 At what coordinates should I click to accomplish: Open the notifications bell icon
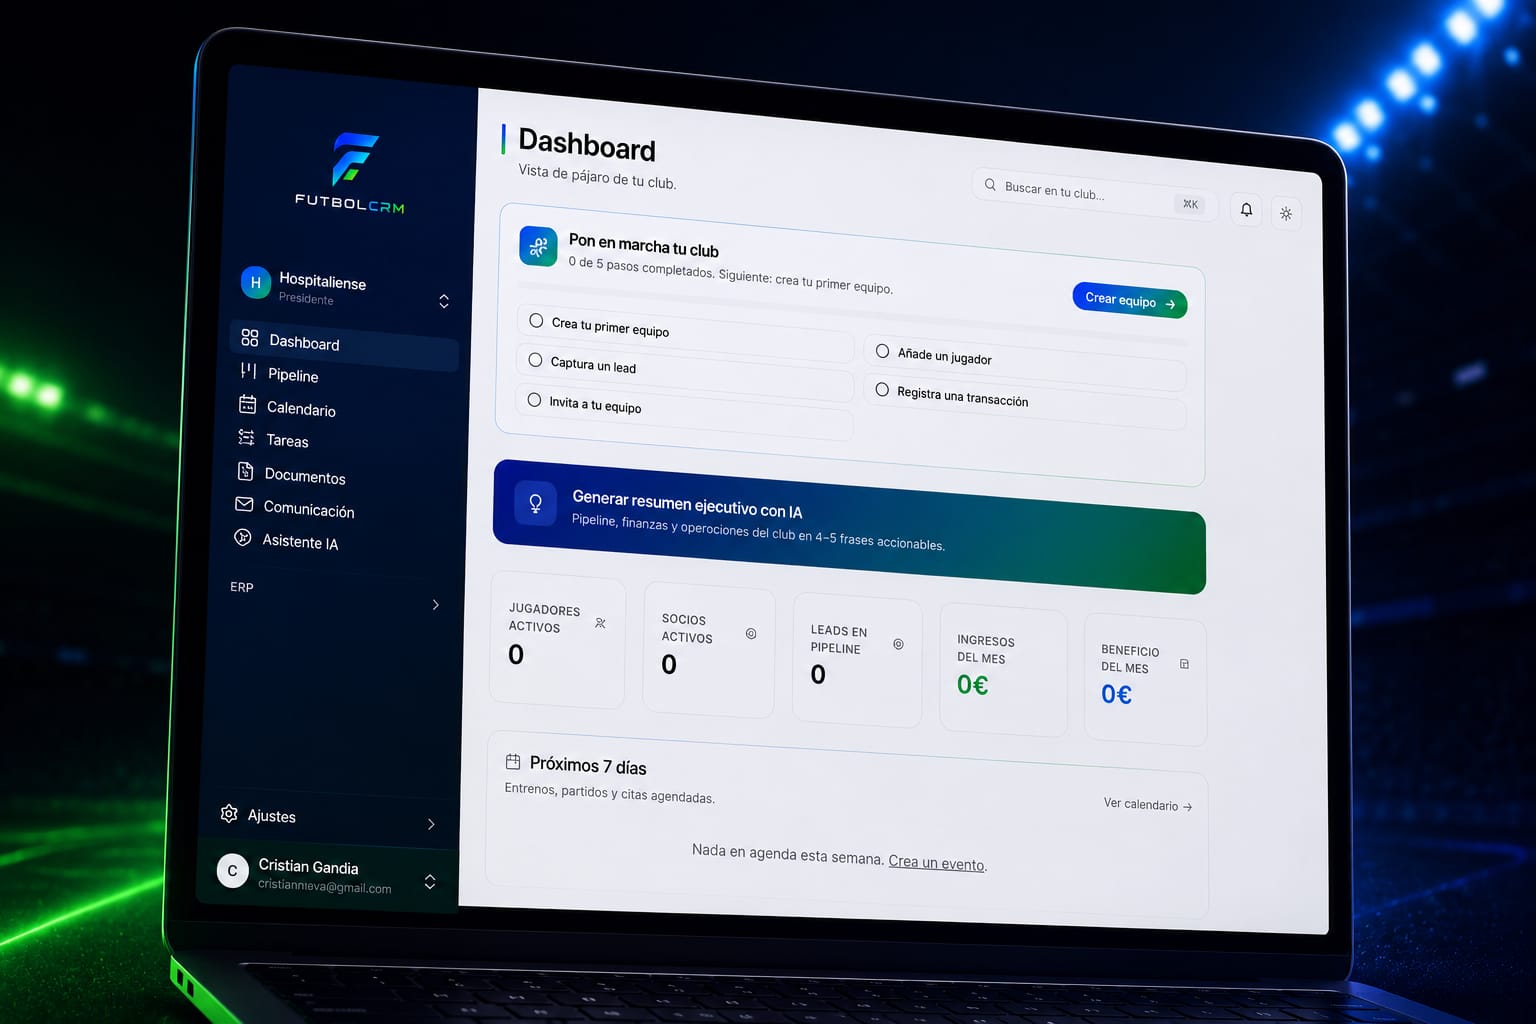tap(1246, 209)
